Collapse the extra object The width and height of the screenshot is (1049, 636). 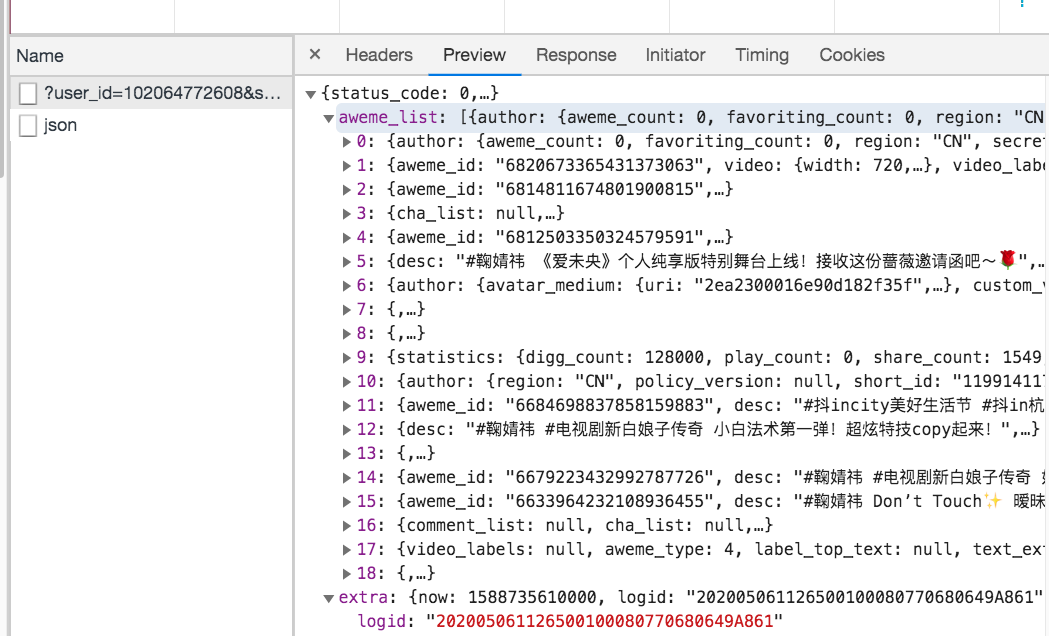(x=328, y=599)
